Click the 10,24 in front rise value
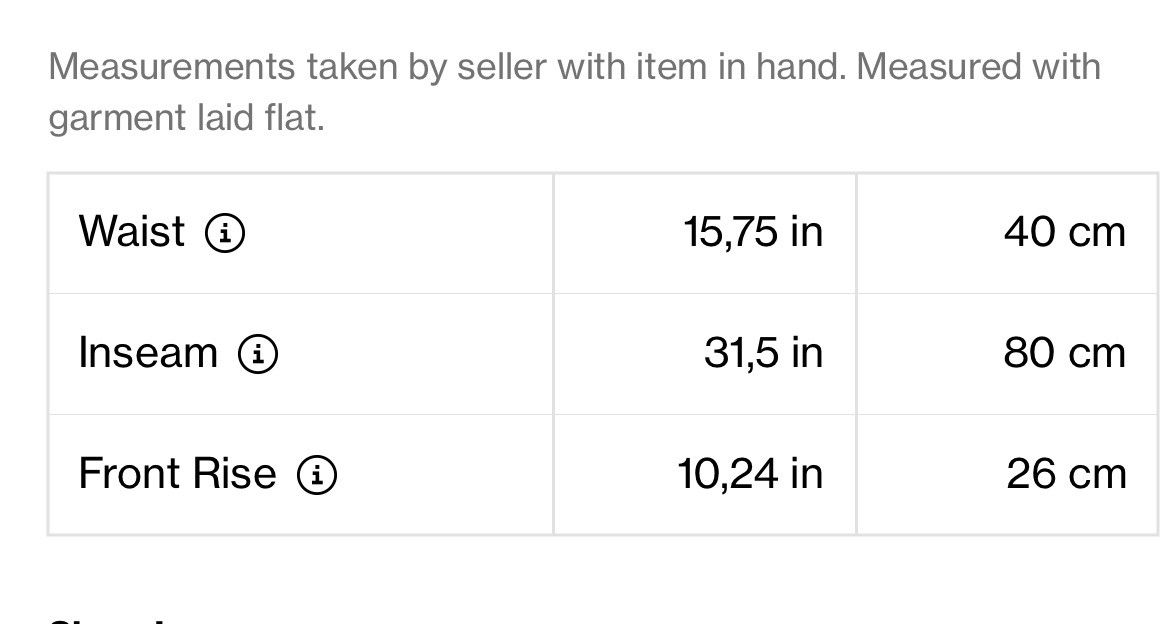 [x=750, y=474]
